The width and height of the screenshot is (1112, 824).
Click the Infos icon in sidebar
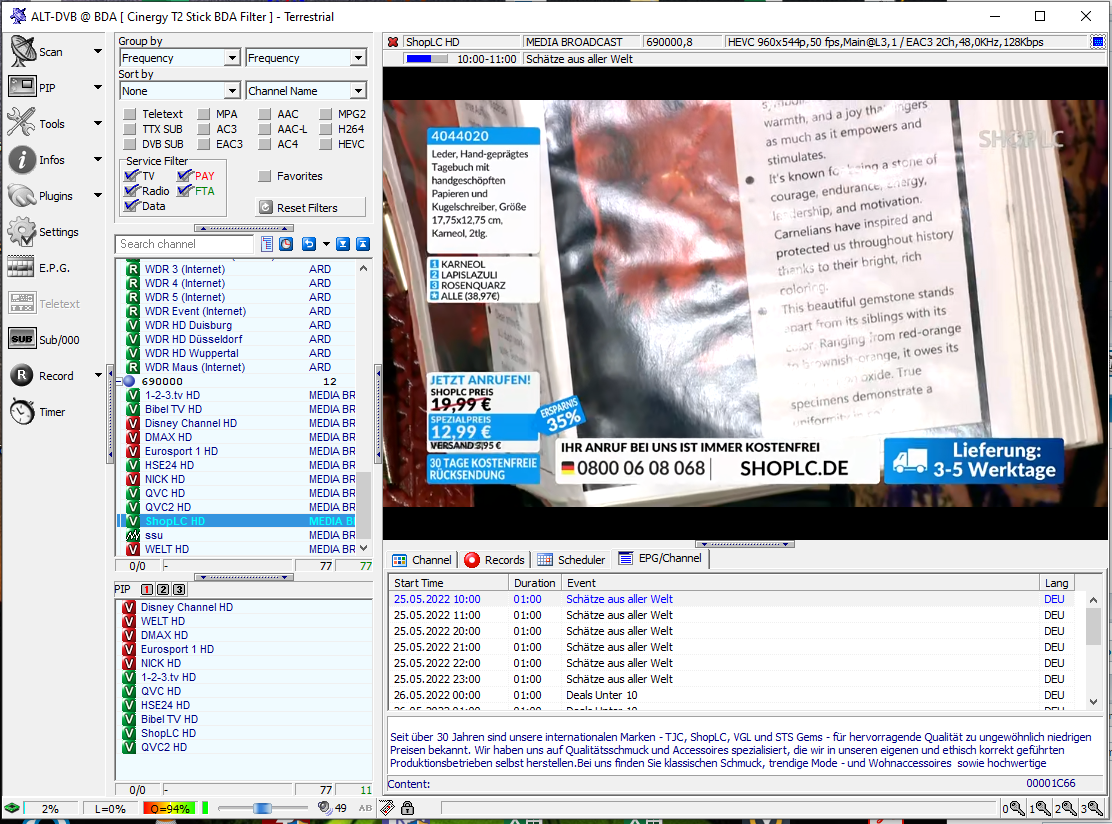tap(22, 159)
